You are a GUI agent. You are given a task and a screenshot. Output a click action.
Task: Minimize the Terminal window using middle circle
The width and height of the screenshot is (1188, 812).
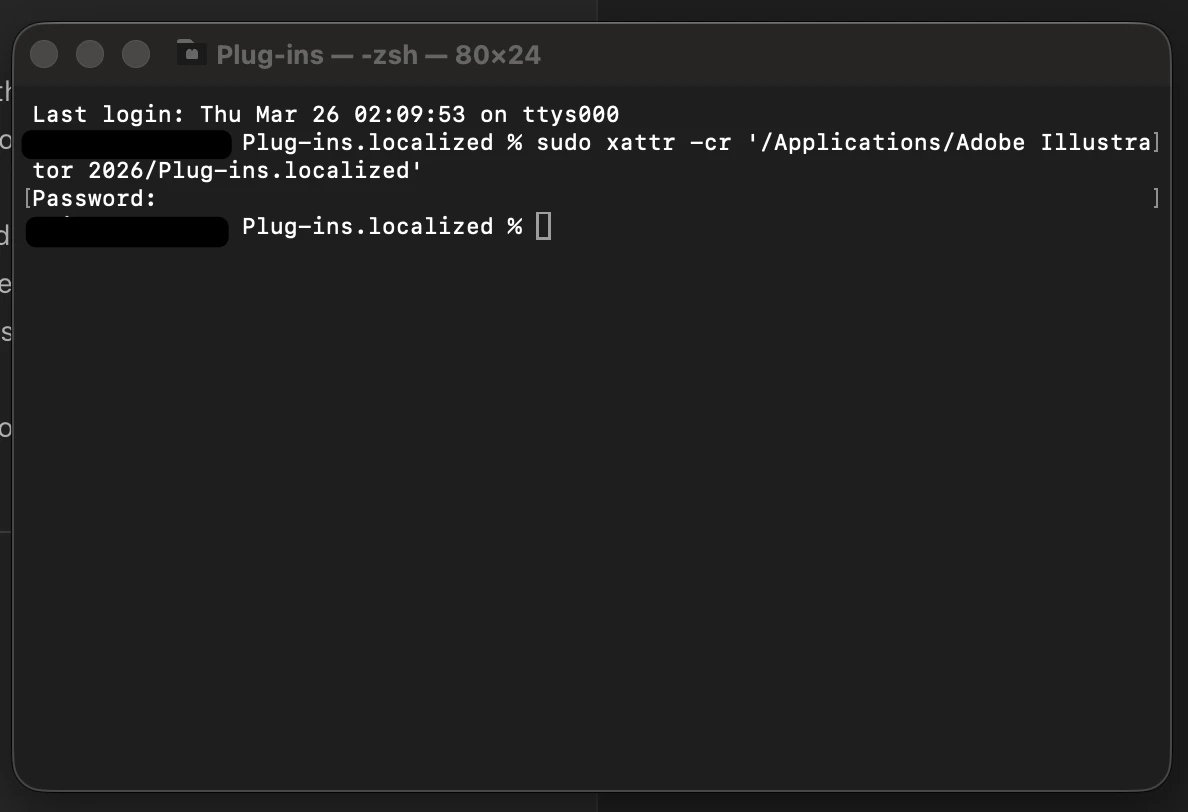[90, 54]
